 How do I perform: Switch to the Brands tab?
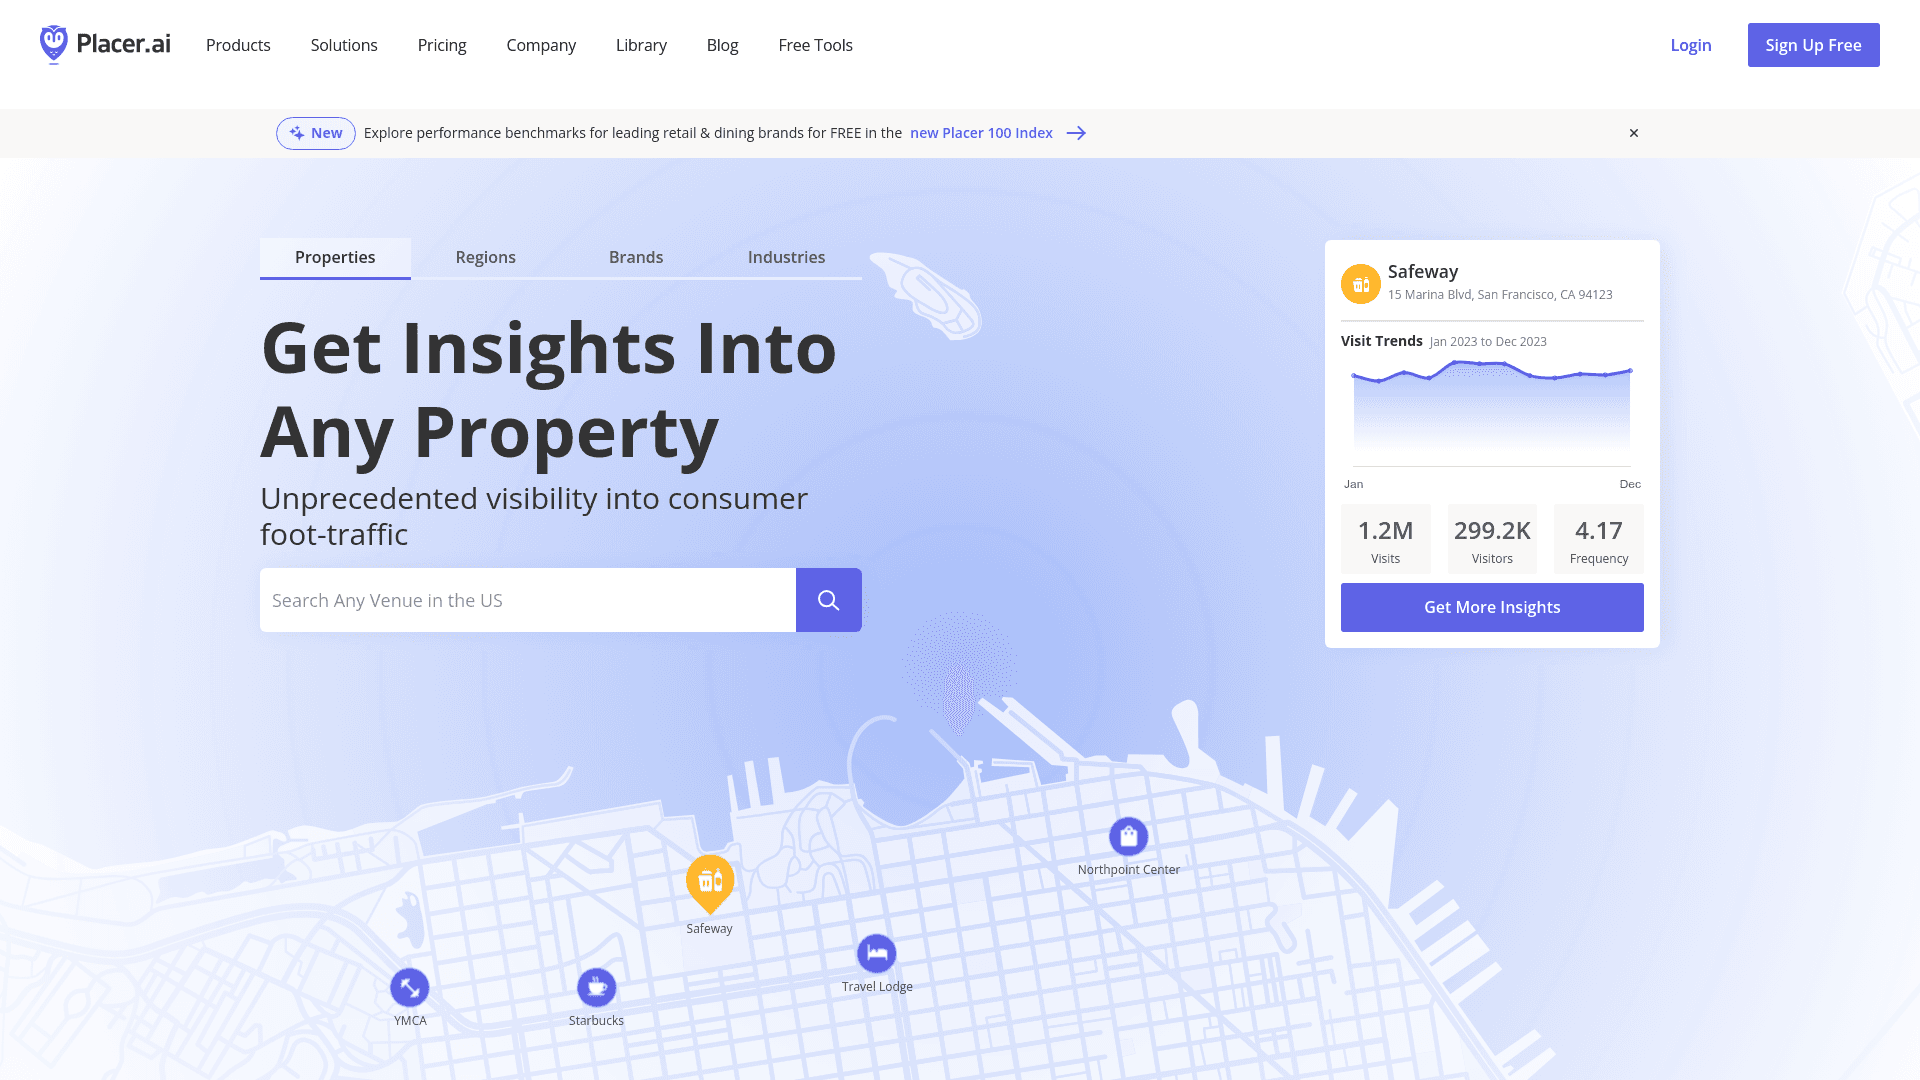click(x=636, y=257)
